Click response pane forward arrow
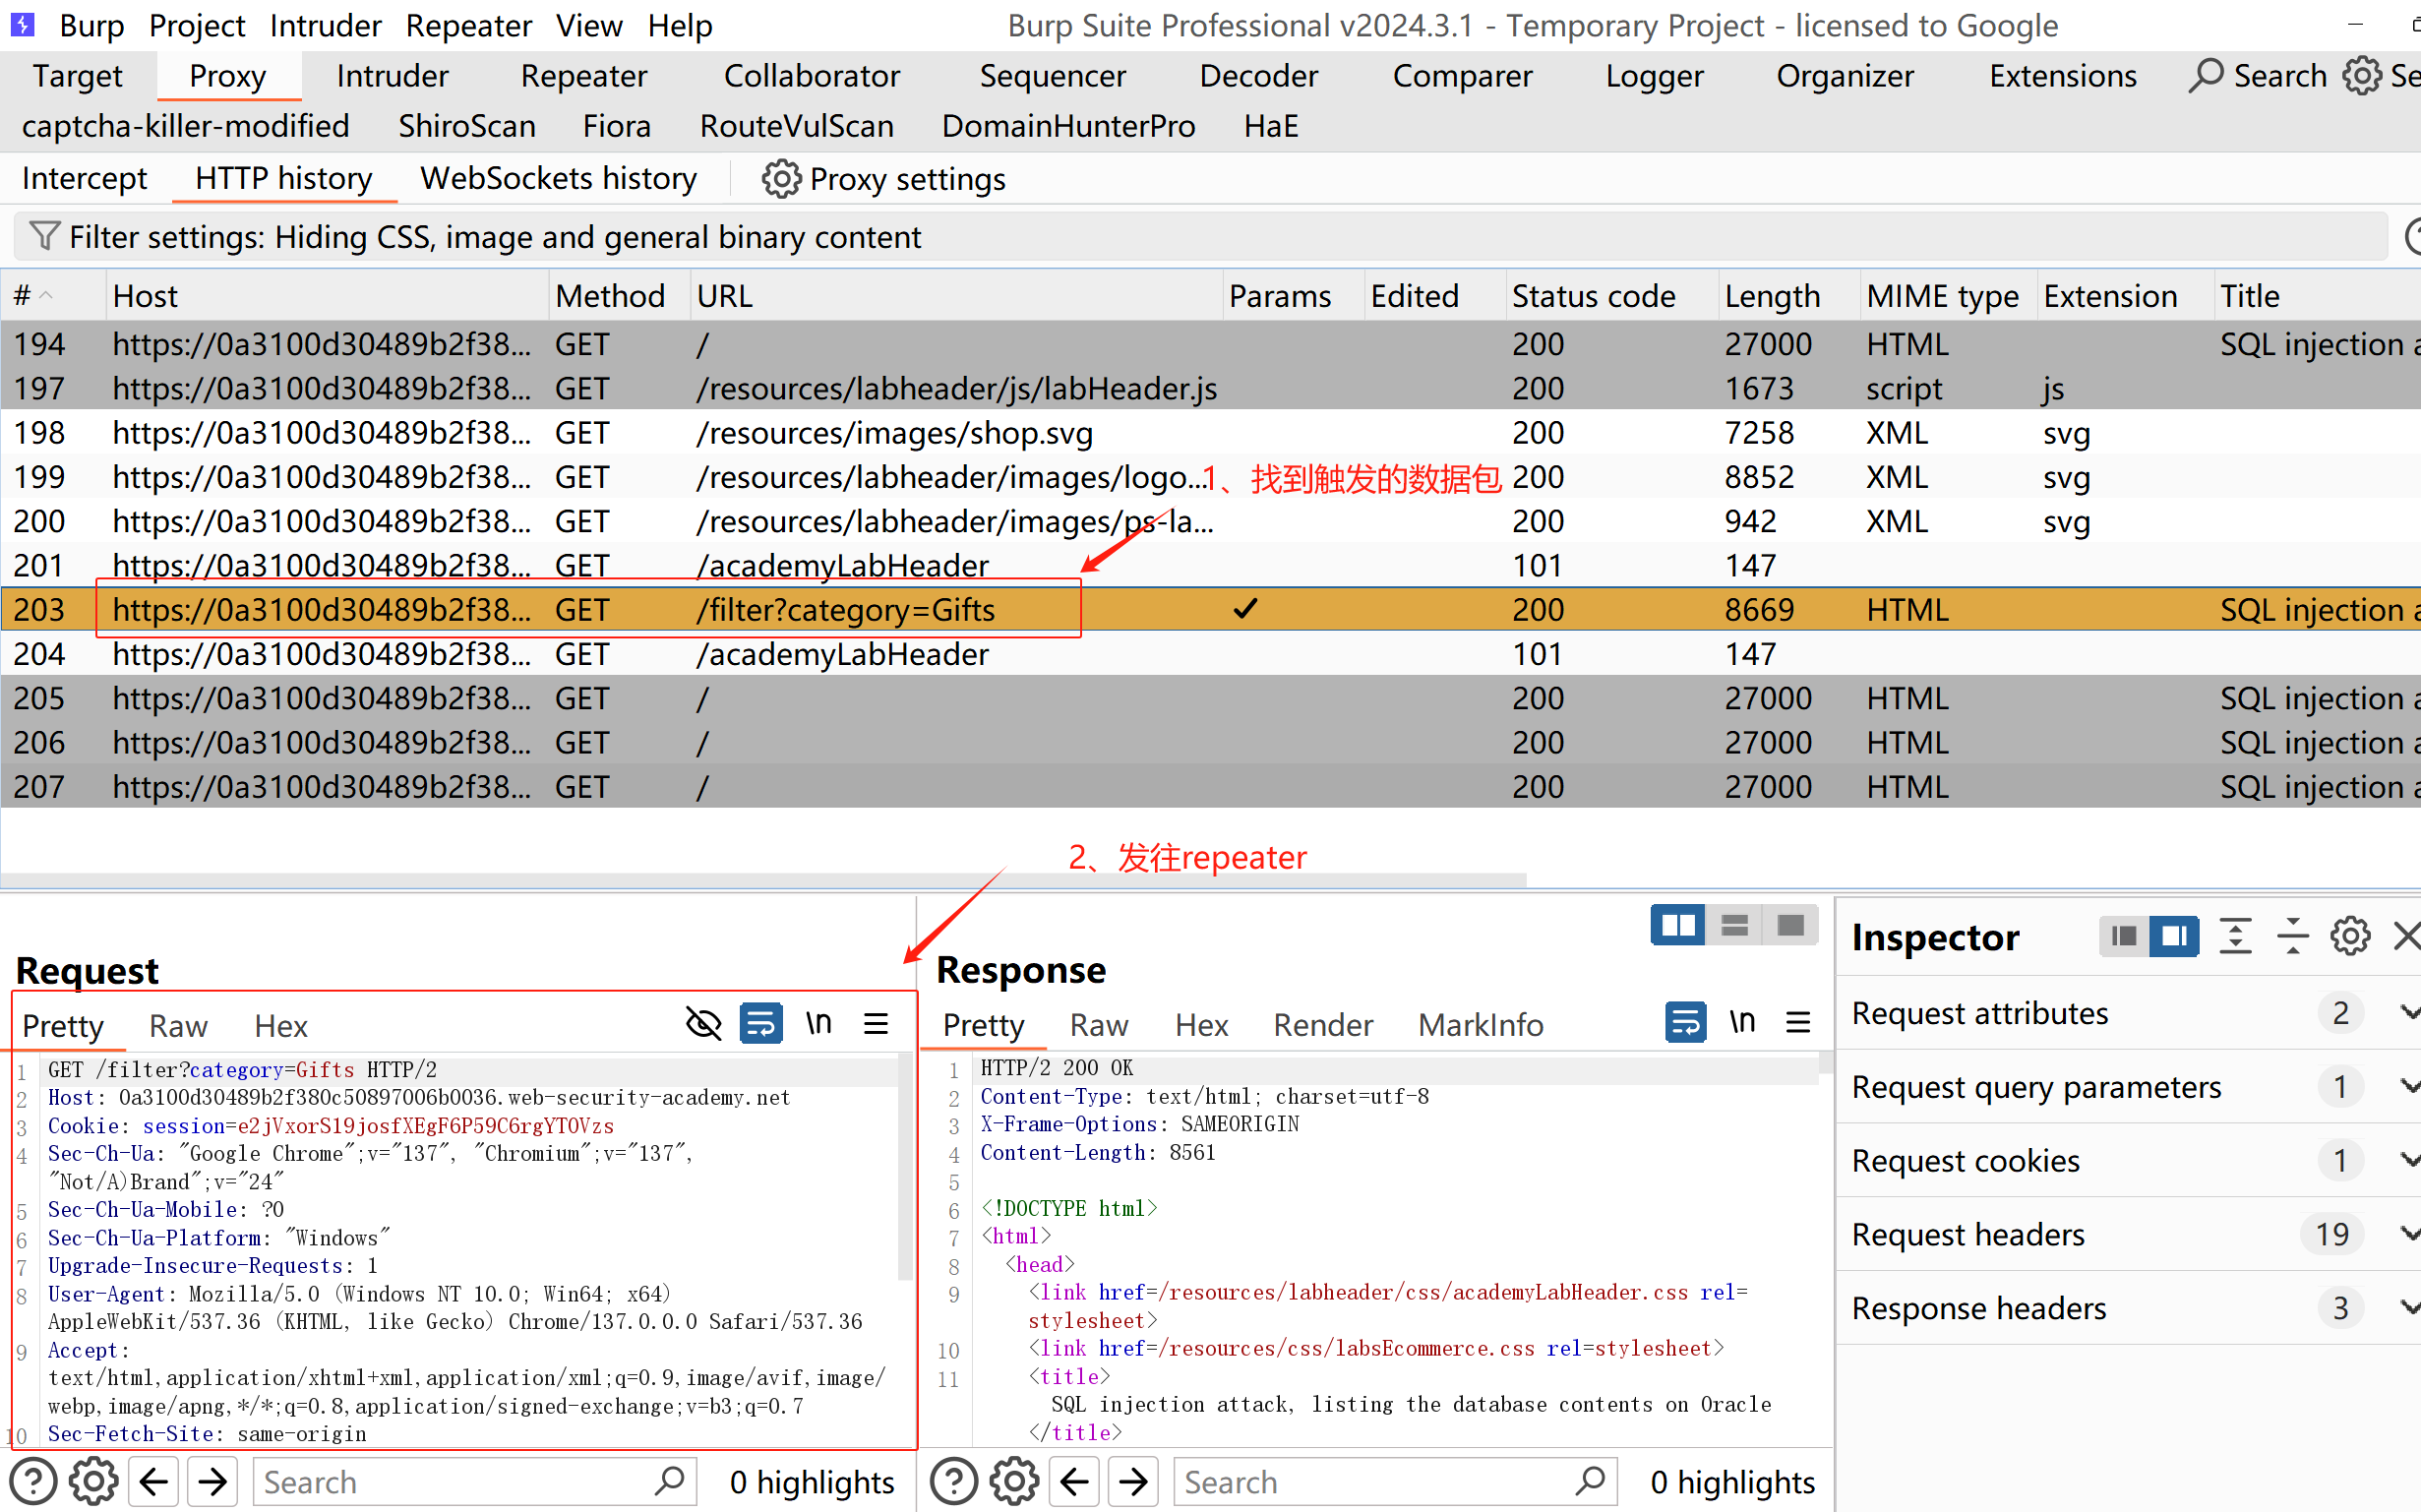The image size is (2421, 1512). (x=1133, y=1481)
